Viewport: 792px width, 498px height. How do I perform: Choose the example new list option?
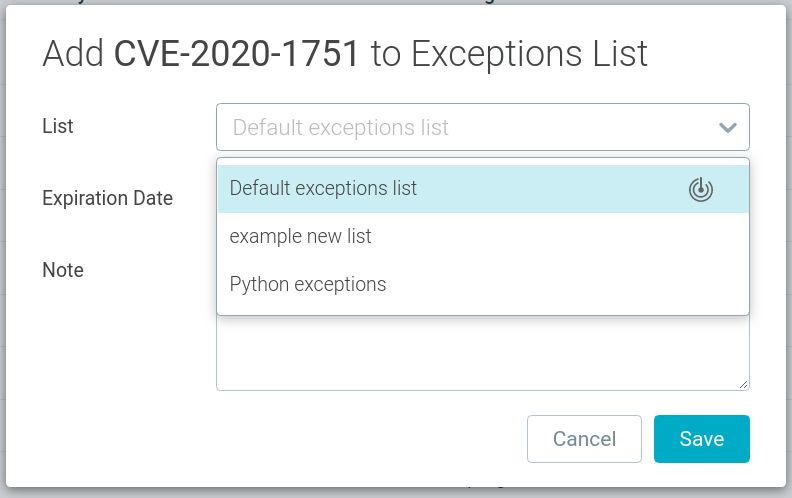click(x=483, y=236)
